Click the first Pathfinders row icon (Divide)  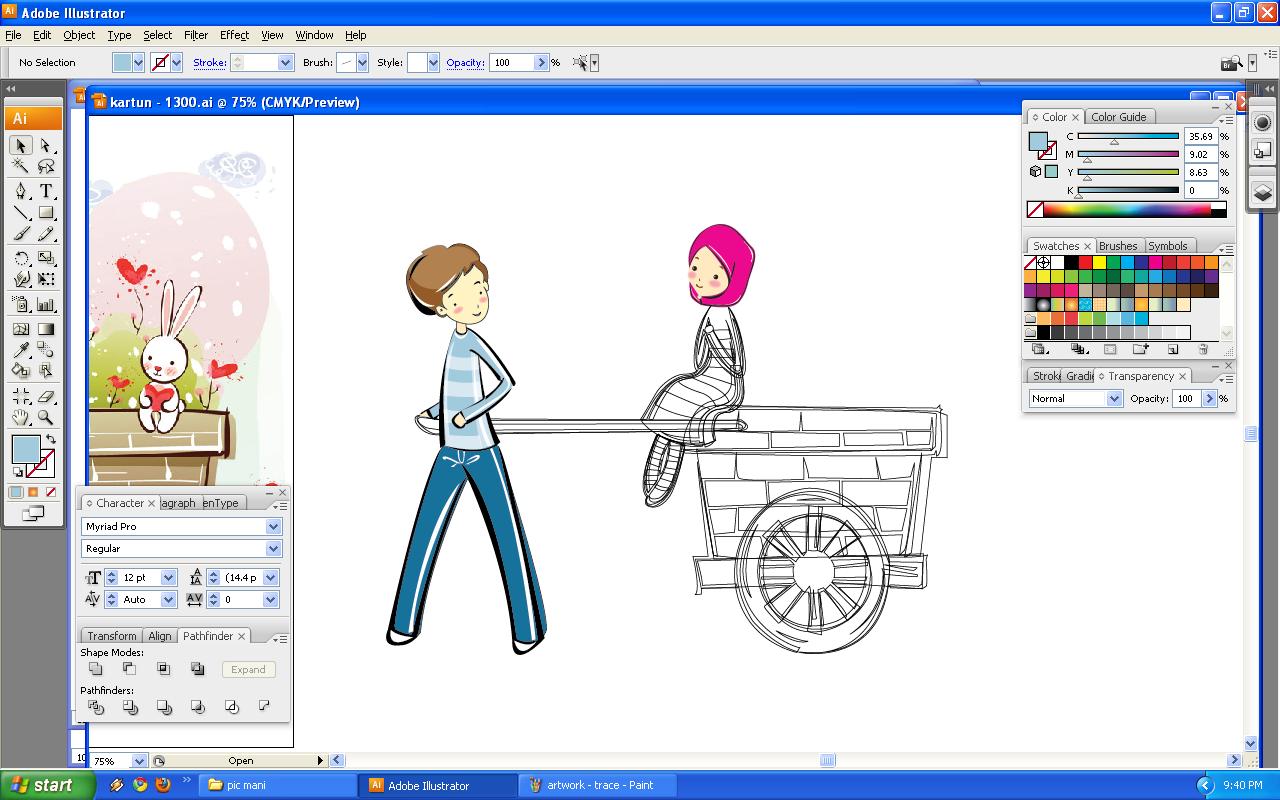(x=96, y=707)
